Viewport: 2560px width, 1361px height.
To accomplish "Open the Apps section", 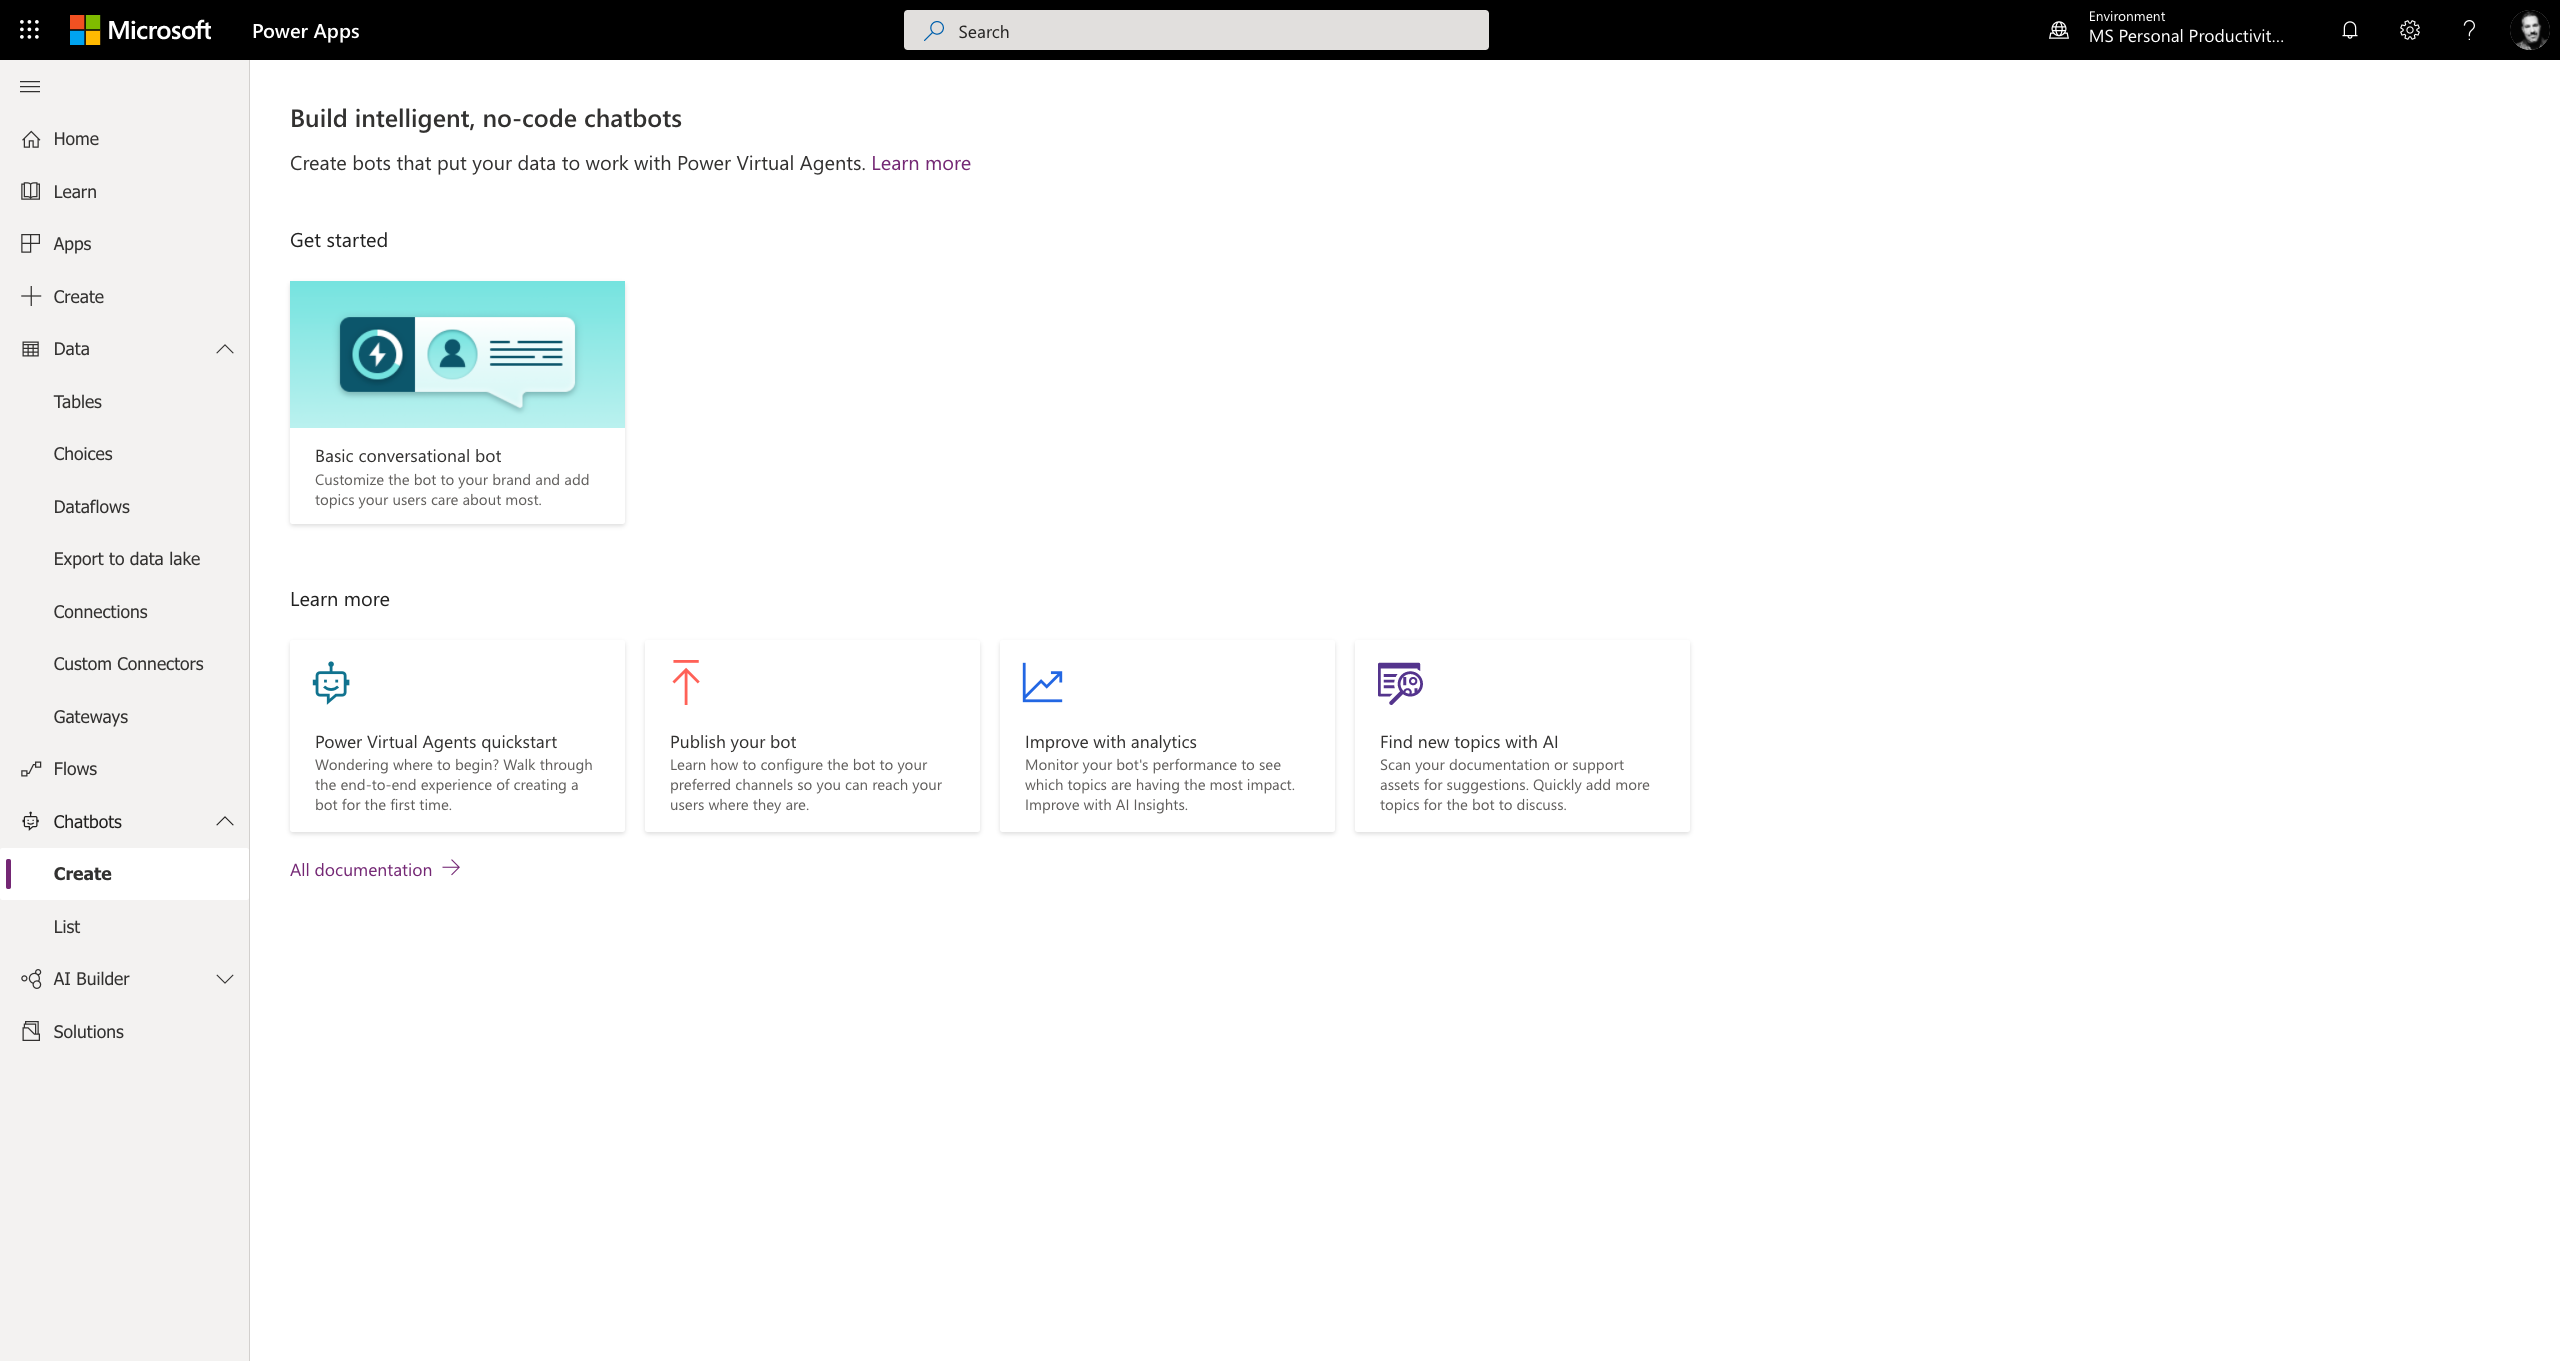I will tap(73, 243).
